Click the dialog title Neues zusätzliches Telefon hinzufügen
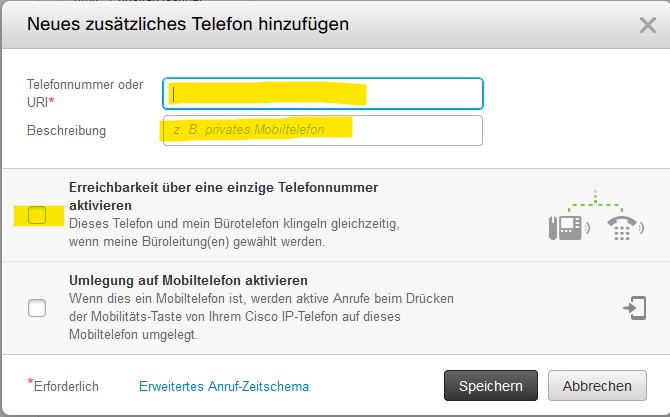Screen dimensions: 670x417 pyautogui.click(x=188, y=24)
